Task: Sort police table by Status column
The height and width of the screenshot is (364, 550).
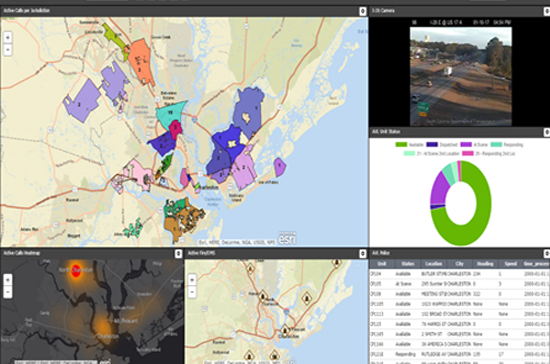Action: (x=408, y=264)
